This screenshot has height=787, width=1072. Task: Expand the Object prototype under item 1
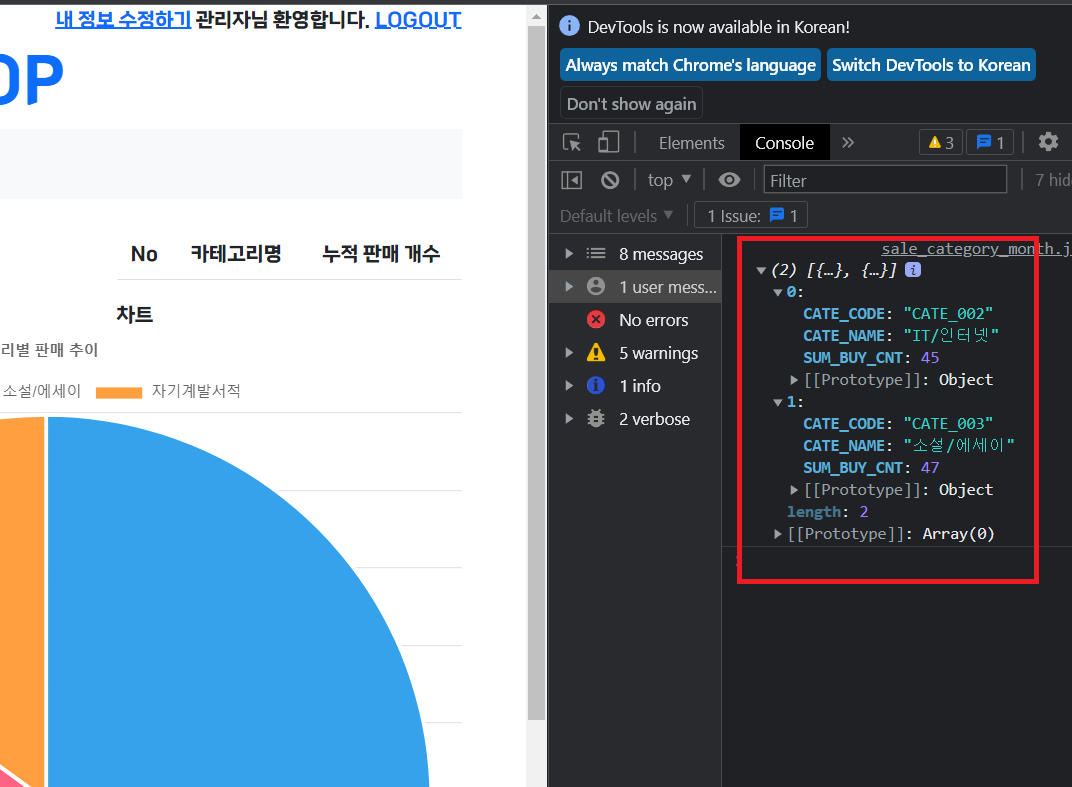point(794,490)
